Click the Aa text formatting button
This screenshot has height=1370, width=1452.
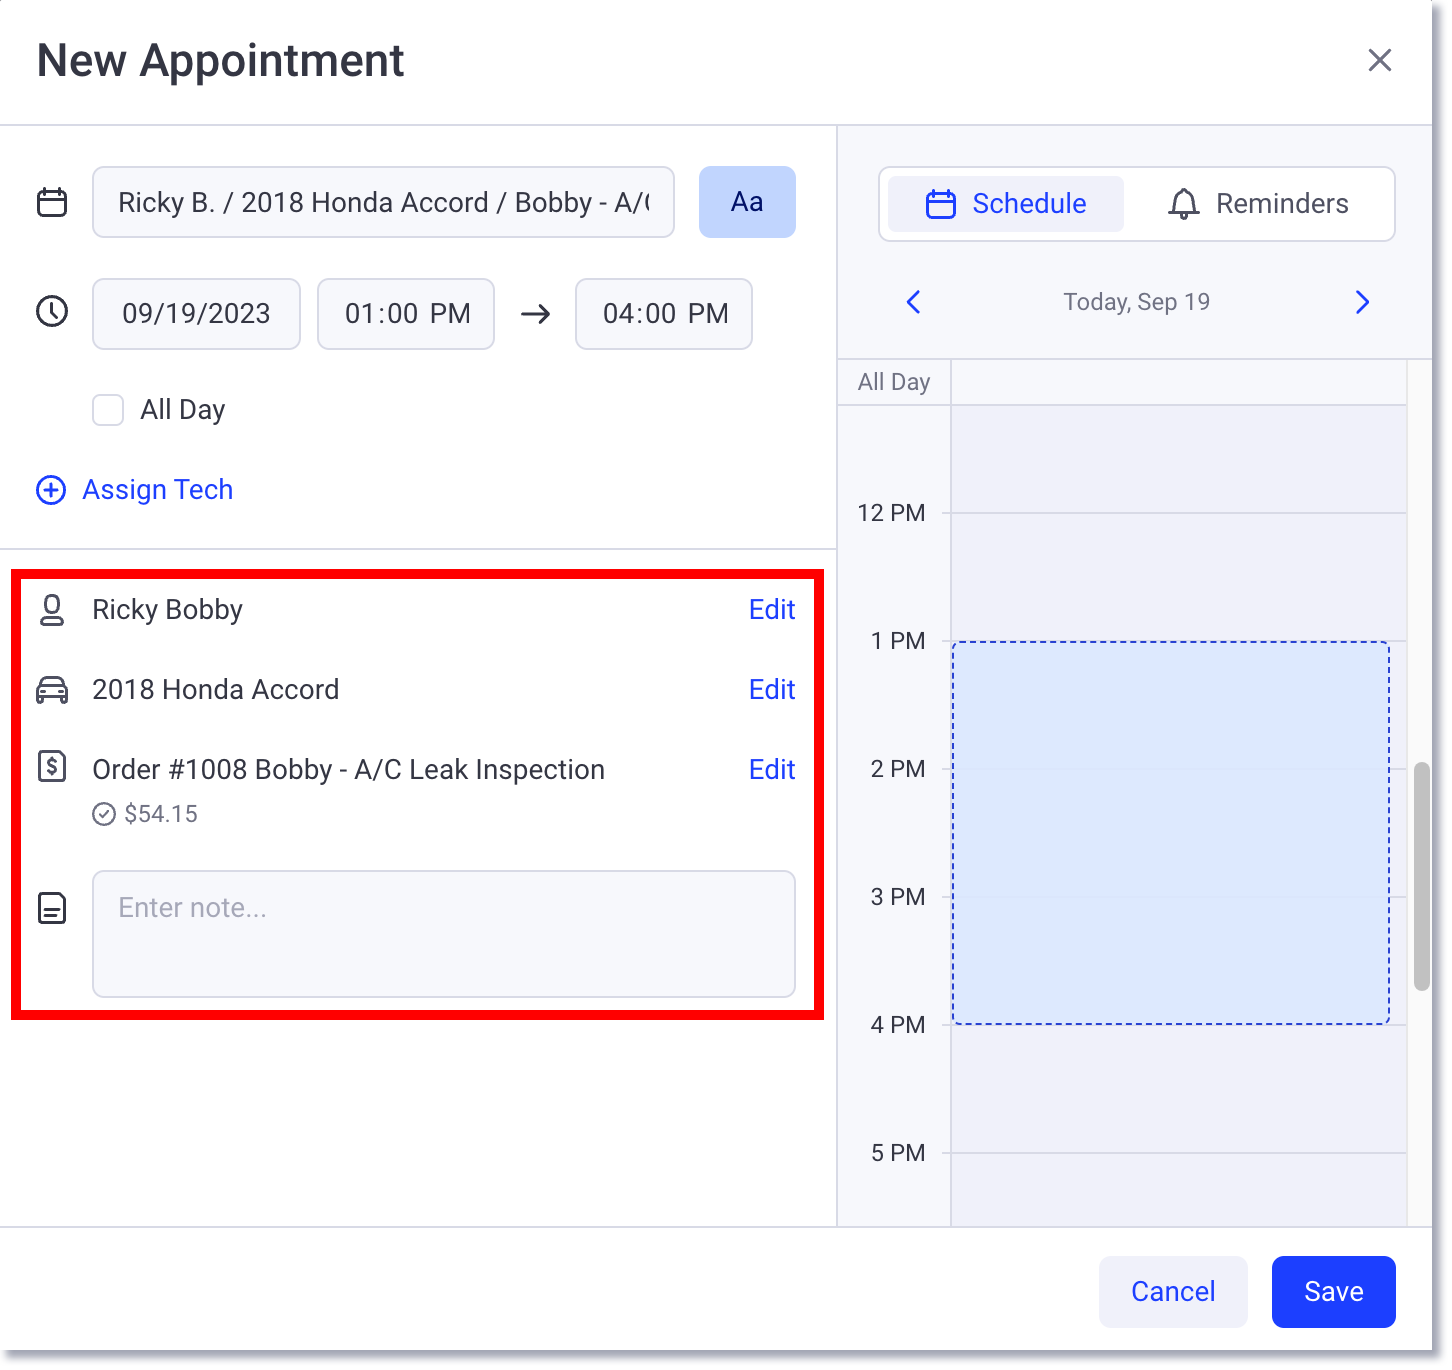point(746,202)
